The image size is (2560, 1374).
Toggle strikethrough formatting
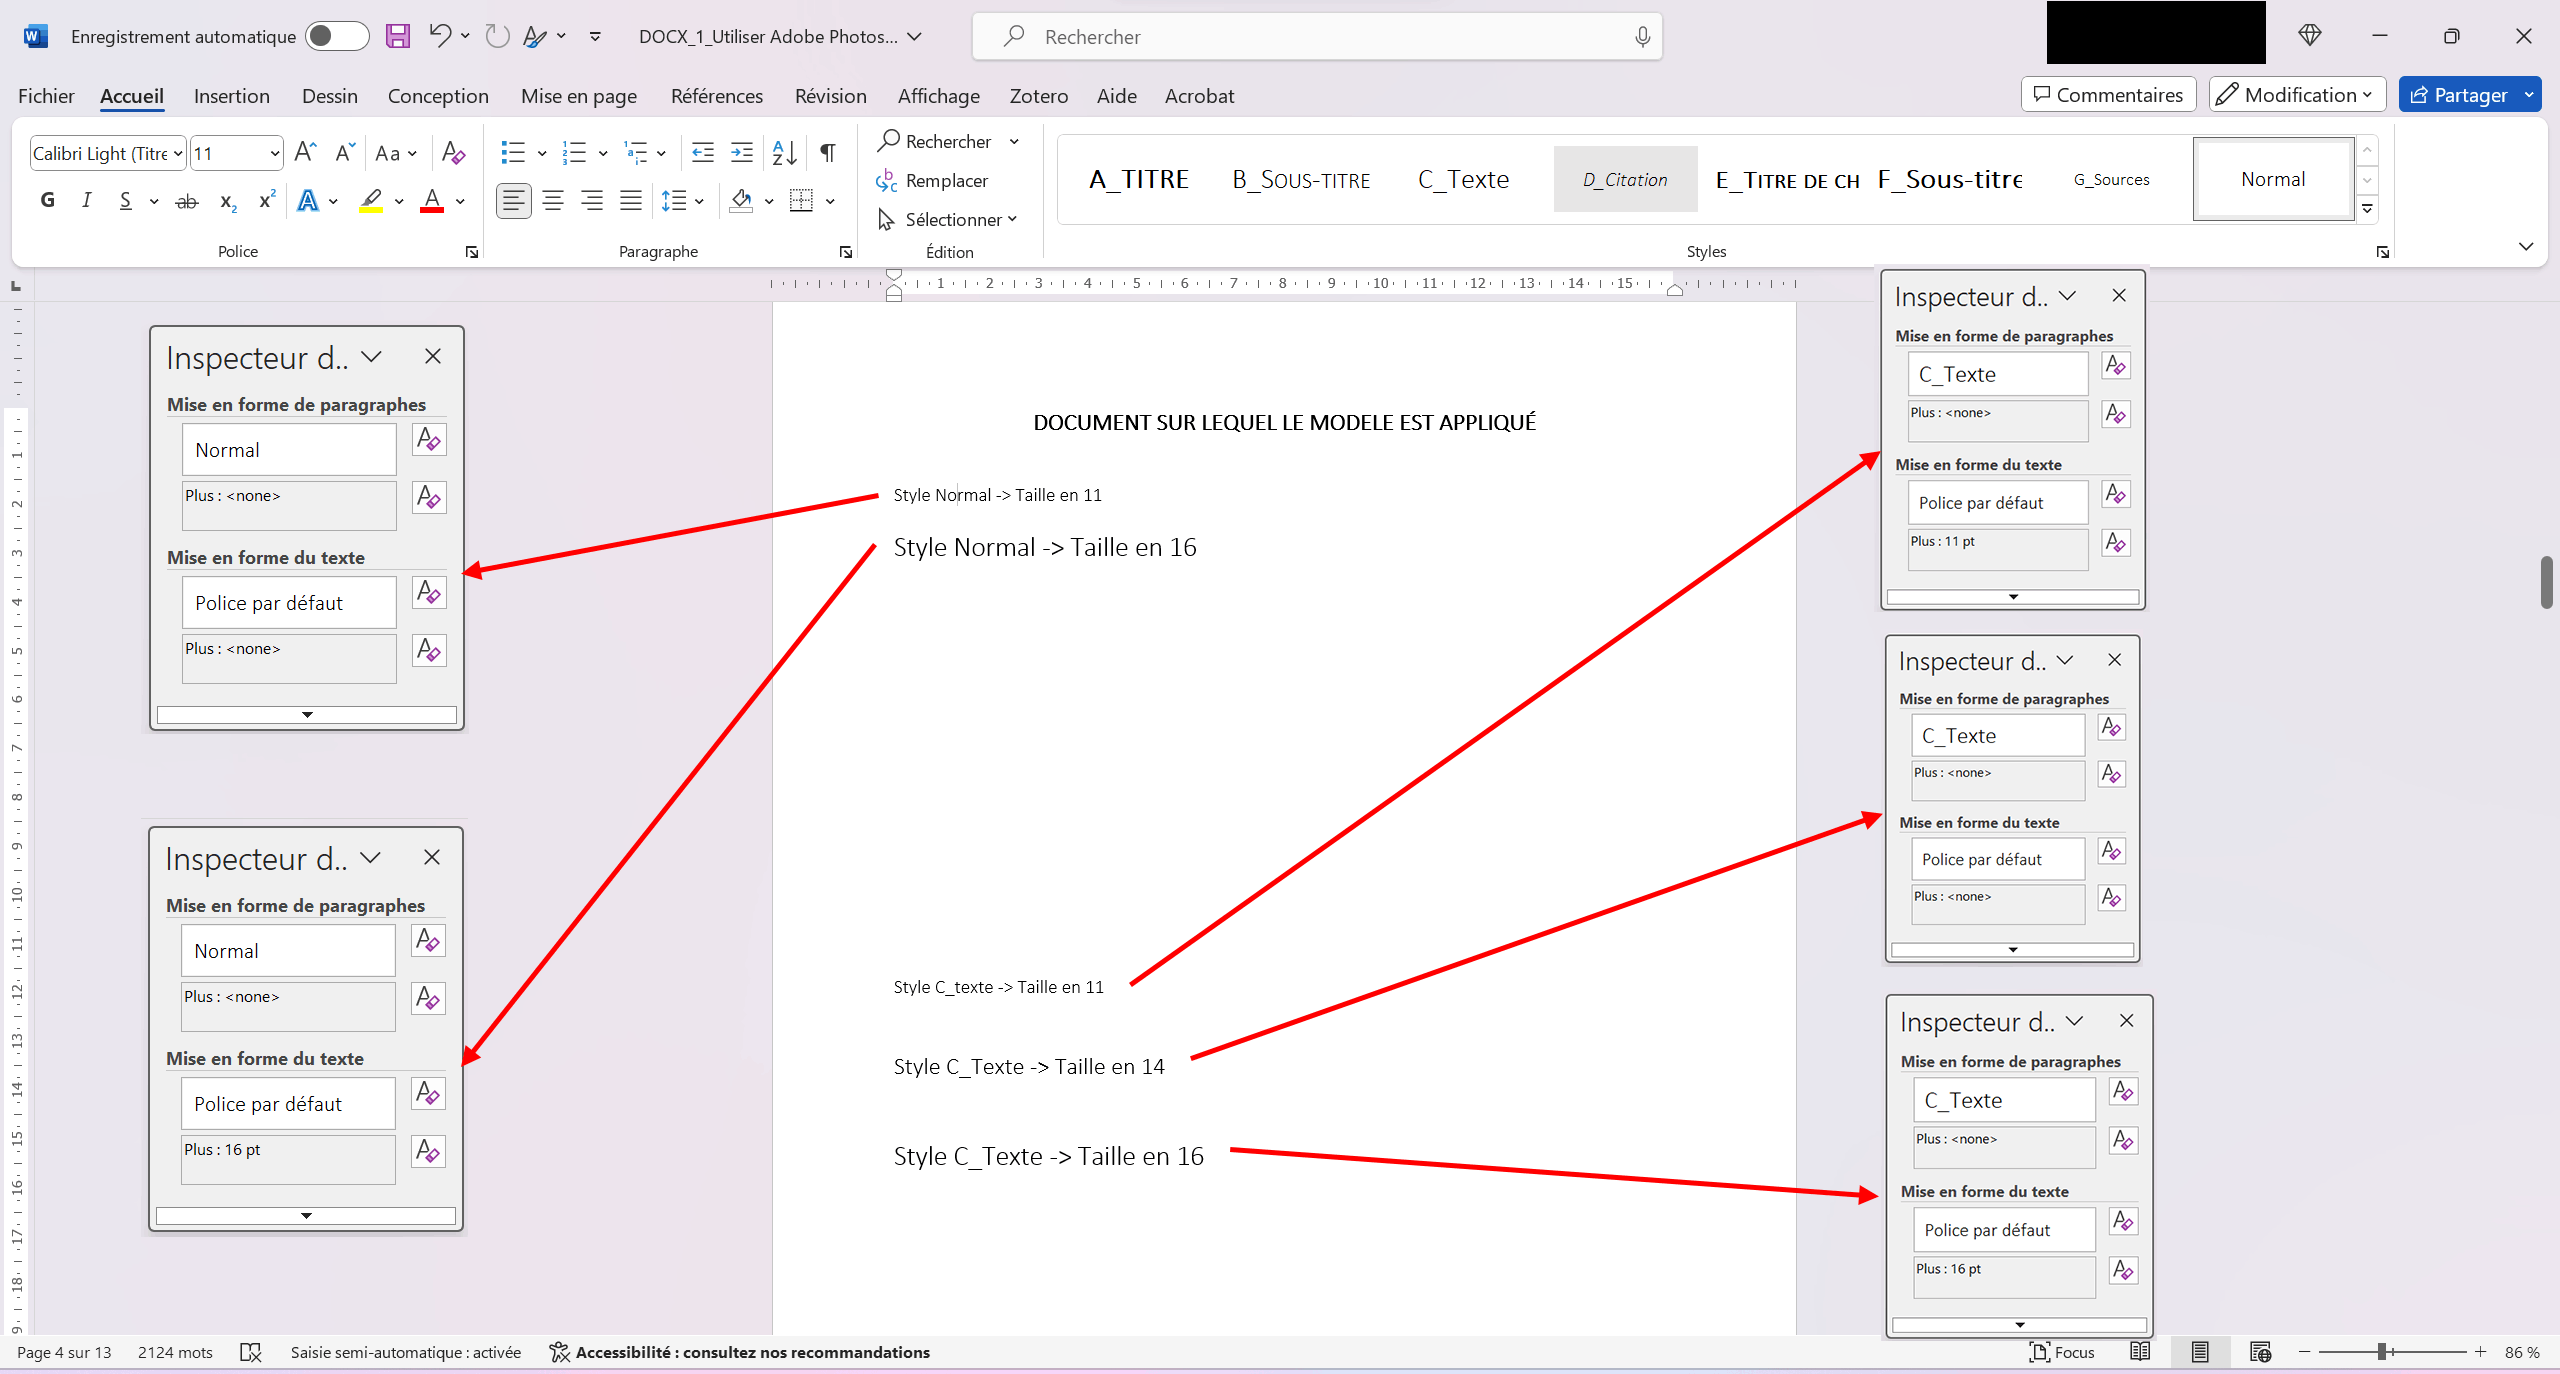pyautogui.click(x=187, y=201)
